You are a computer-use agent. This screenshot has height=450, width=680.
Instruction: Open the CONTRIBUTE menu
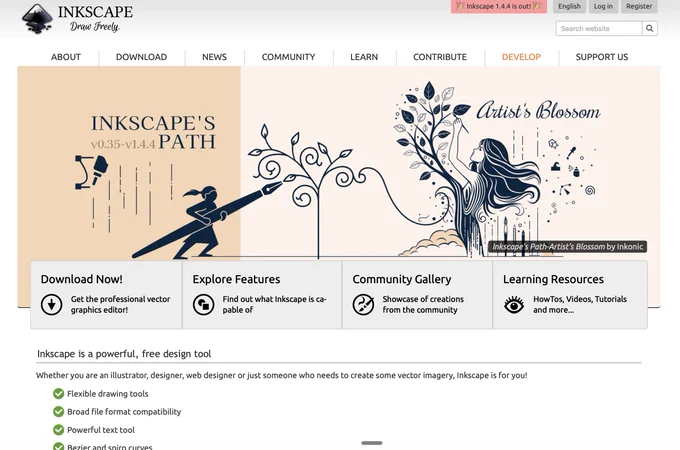(x=440, y=57)
